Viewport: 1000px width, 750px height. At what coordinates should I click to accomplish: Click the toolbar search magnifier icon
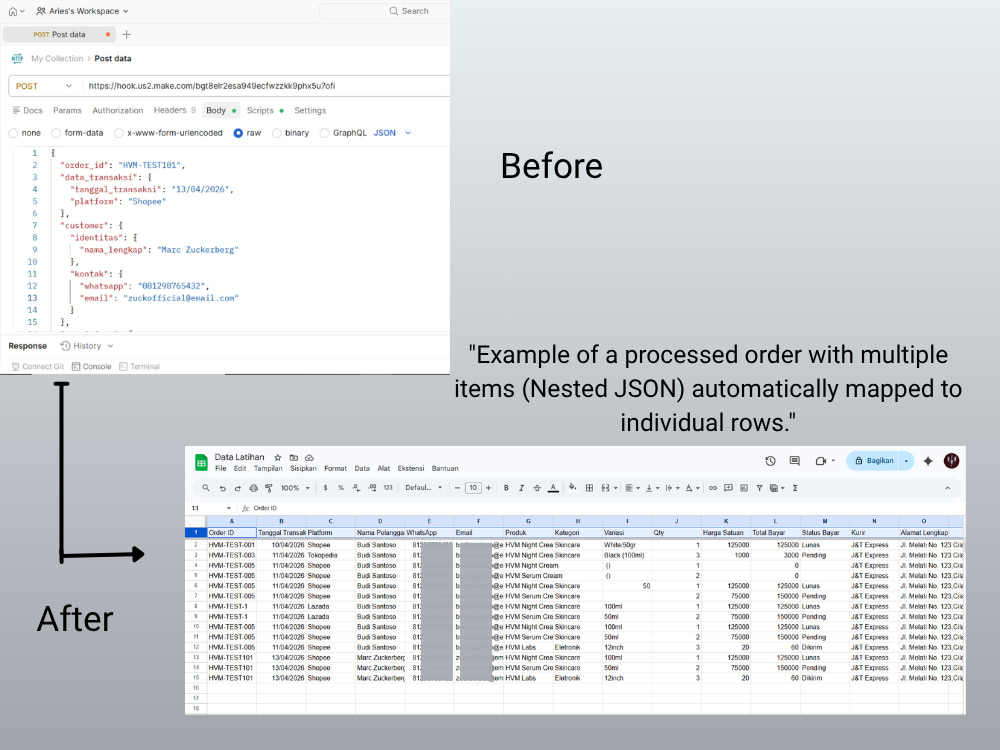[x=206, y=489]
